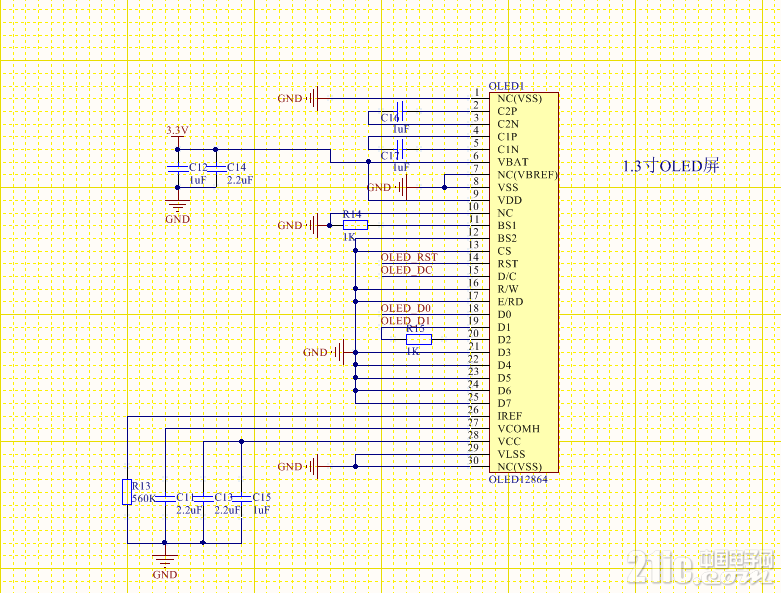This screenshot has height=593, width=781.
Task: Click the OLED_DC net label
Action: pyautogui.click(x=406, y=270)
